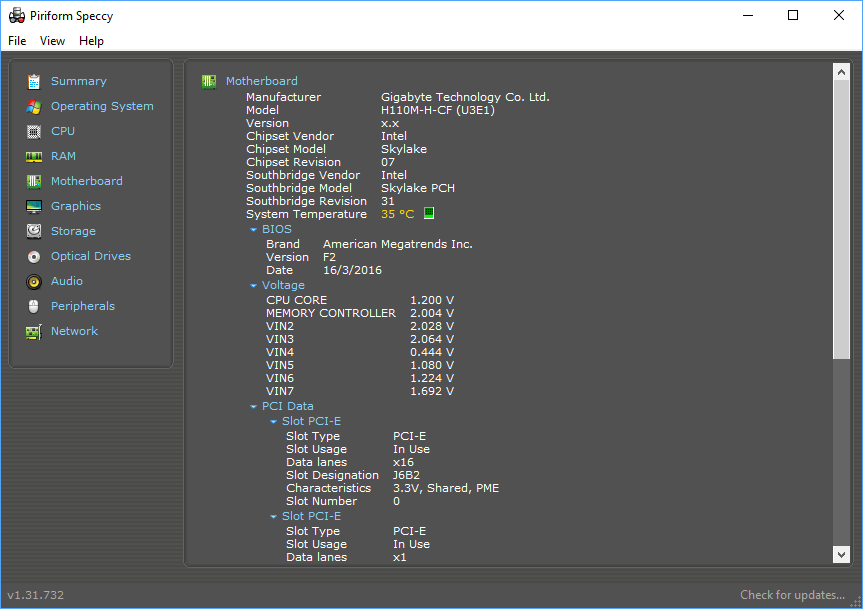Click Slot Designation J6B2 value
This screenshot has width=863, height=609.
pyautogui.click(x=406, y=475)
